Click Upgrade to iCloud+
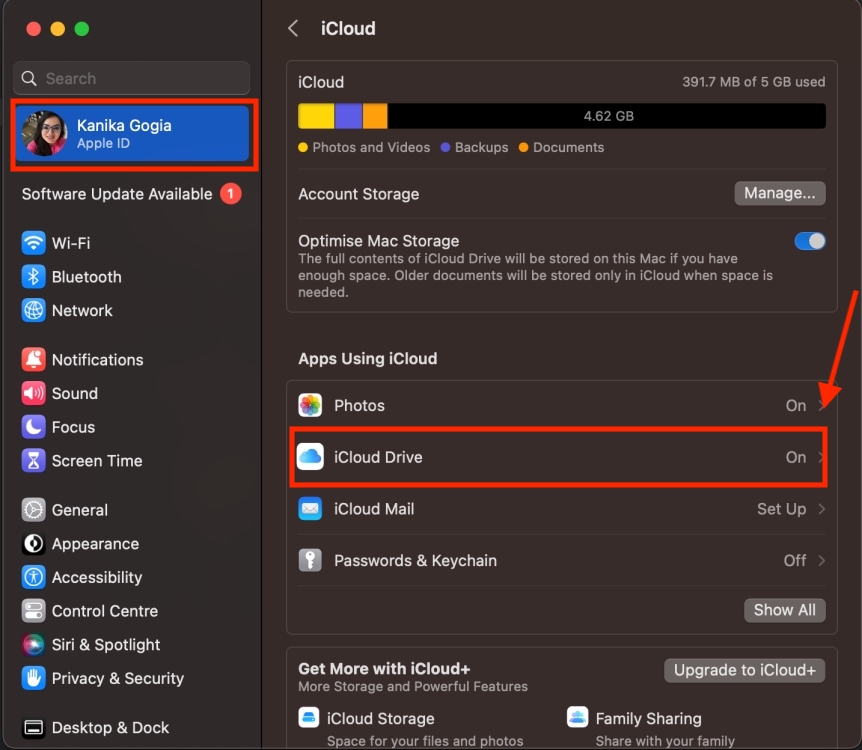Screen dimensions: 862x750 pyautogui.click(x=744, y=670)
